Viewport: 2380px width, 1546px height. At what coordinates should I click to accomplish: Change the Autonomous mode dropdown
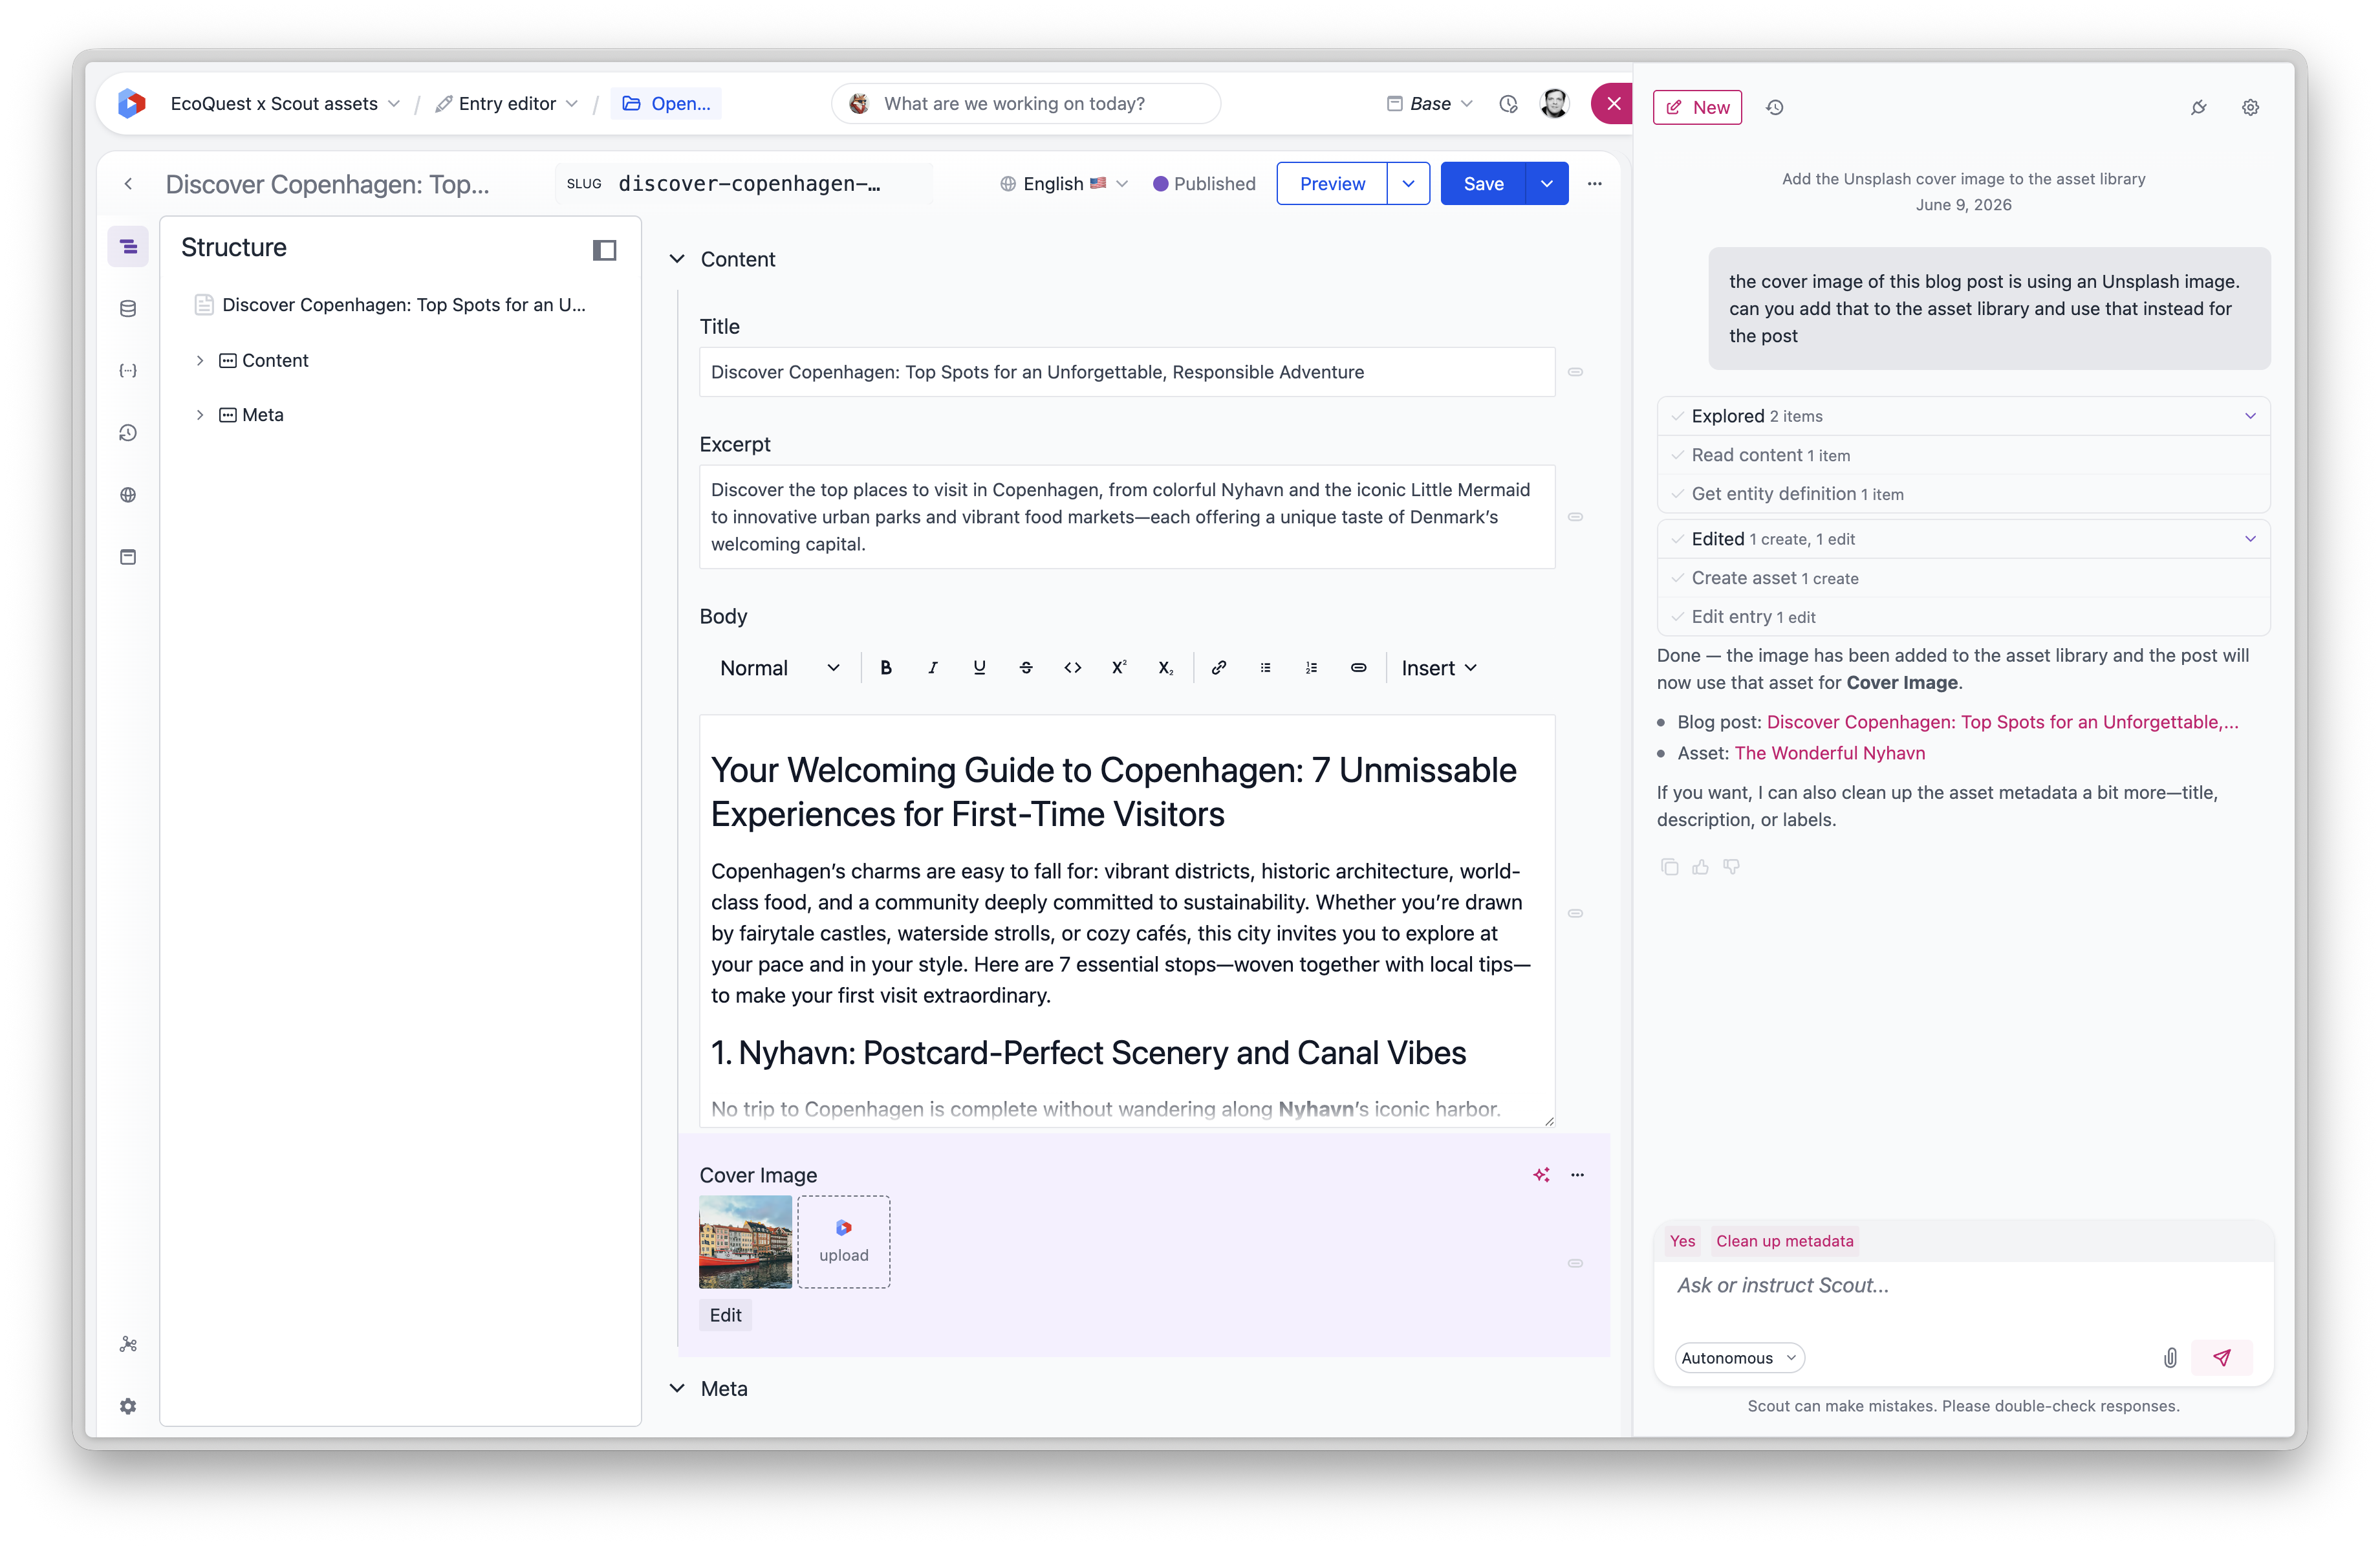click(1739, 1358)
